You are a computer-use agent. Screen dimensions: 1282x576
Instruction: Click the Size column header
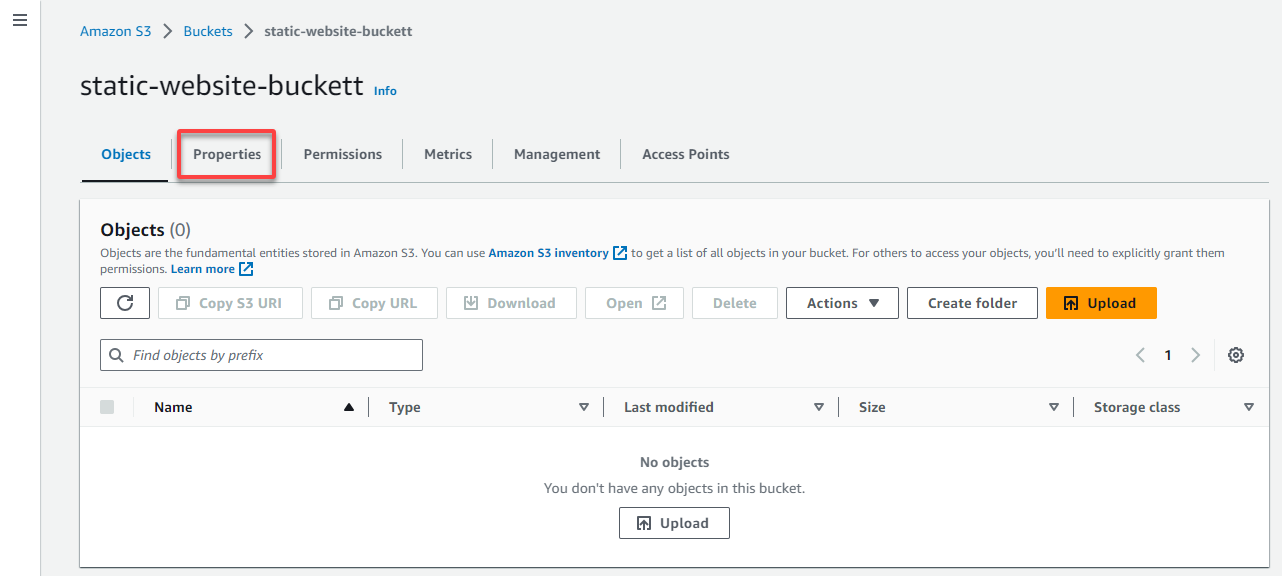pyautogui.click(x=872, y=407)
